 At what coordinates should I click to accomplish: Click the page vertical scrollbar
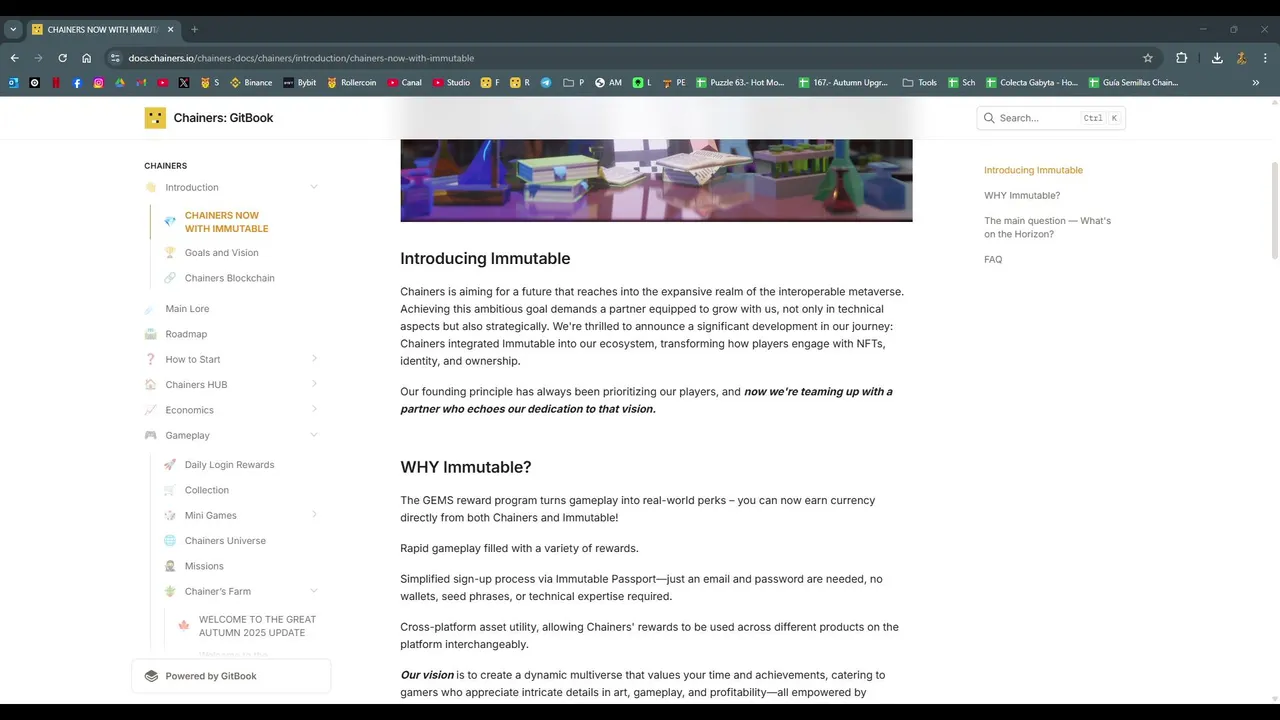[1274, 210]
